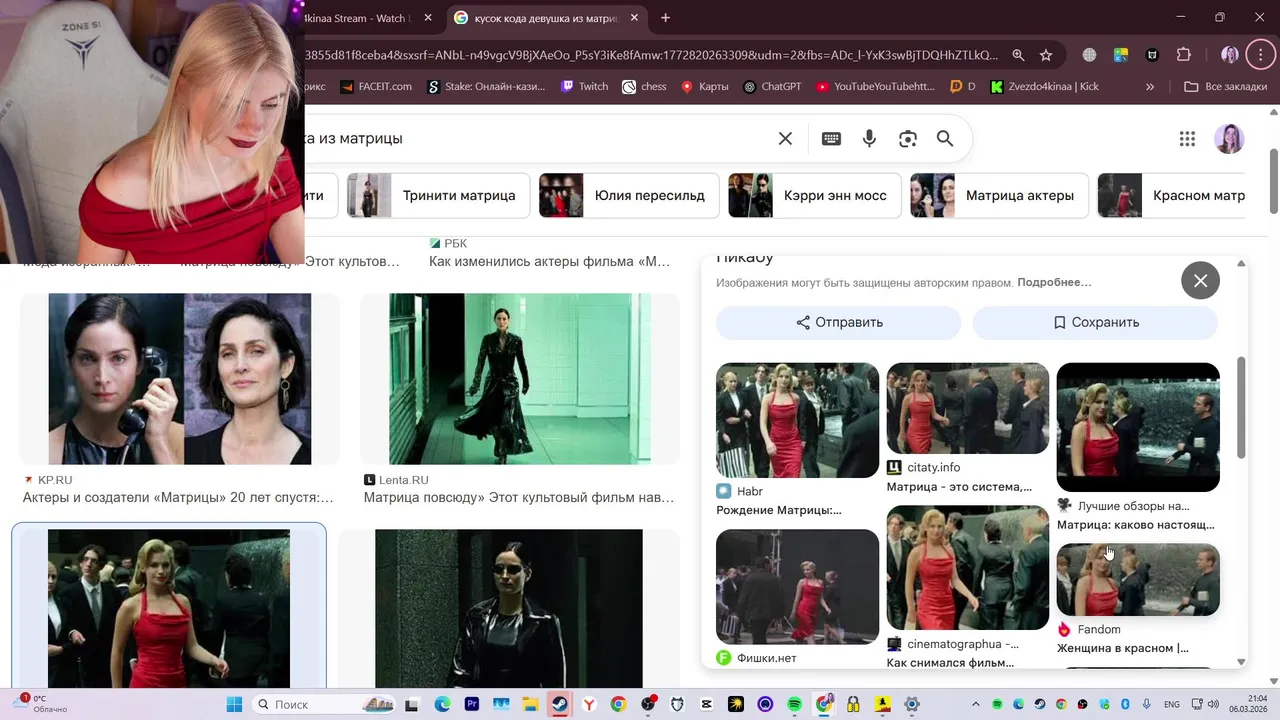Open the Фишки.нет related image
Viewport: 1280px width, 720px height.
(x=797, y=587)
